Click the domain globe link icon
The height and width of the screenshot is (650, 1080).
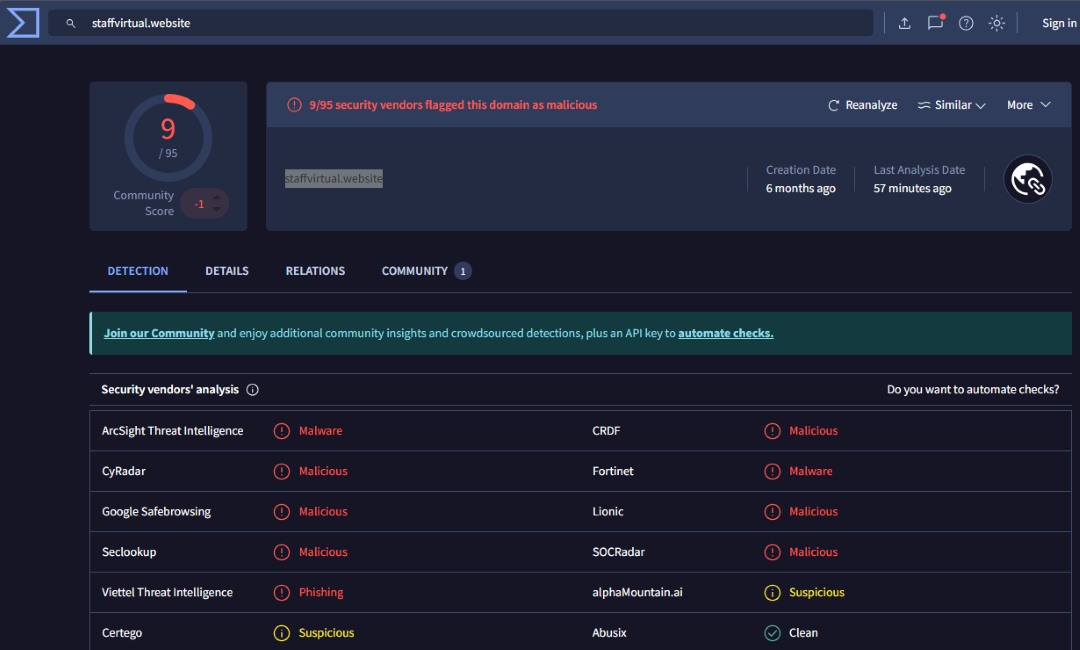(1028, 179)
